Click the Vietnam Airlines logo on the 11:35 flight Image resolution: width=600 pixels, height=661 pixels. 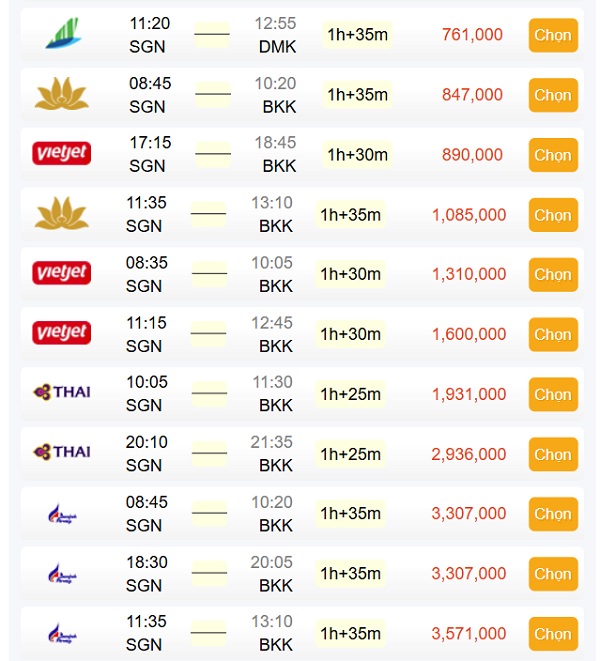point(62,214)
